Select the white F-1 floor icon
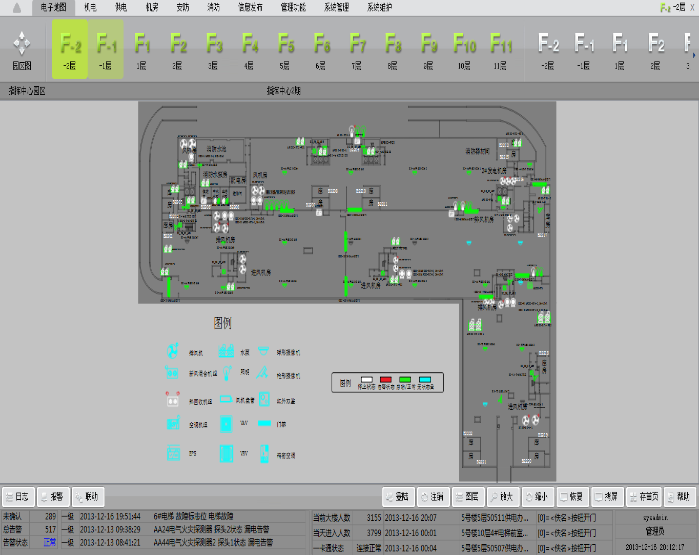Screen dimensions: 699x557 pyautogui.click(x=584, y=50)
